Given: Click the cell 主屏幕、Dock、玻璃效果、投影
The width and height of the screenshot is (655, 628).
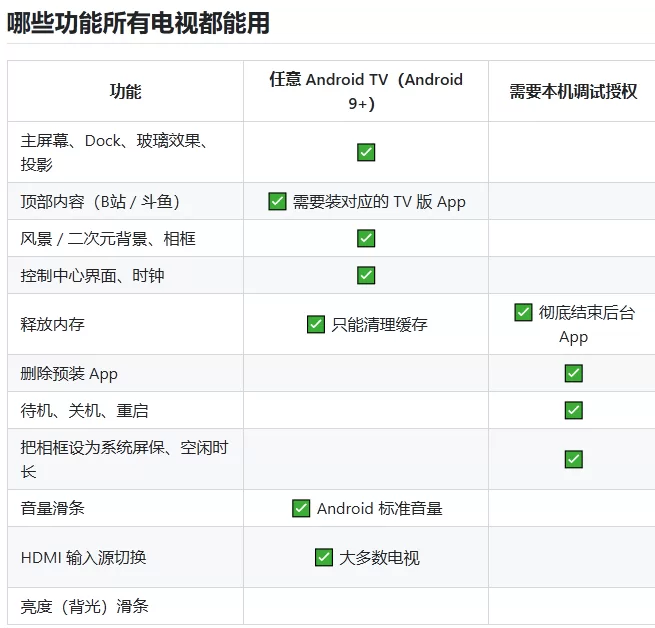Looking at the screenshot, I should pos(125,152).
